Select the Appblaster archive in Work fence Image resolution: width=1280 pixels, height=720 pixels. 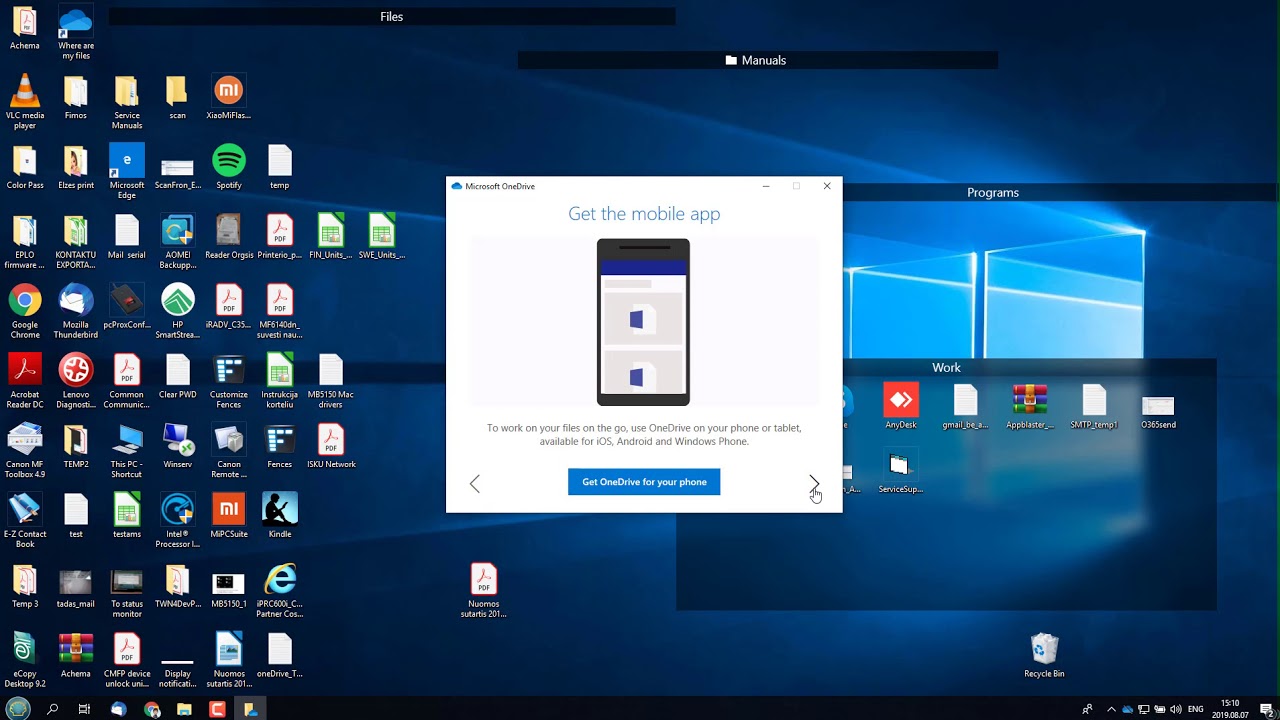pyautogui.click(x=1030, y=407)
